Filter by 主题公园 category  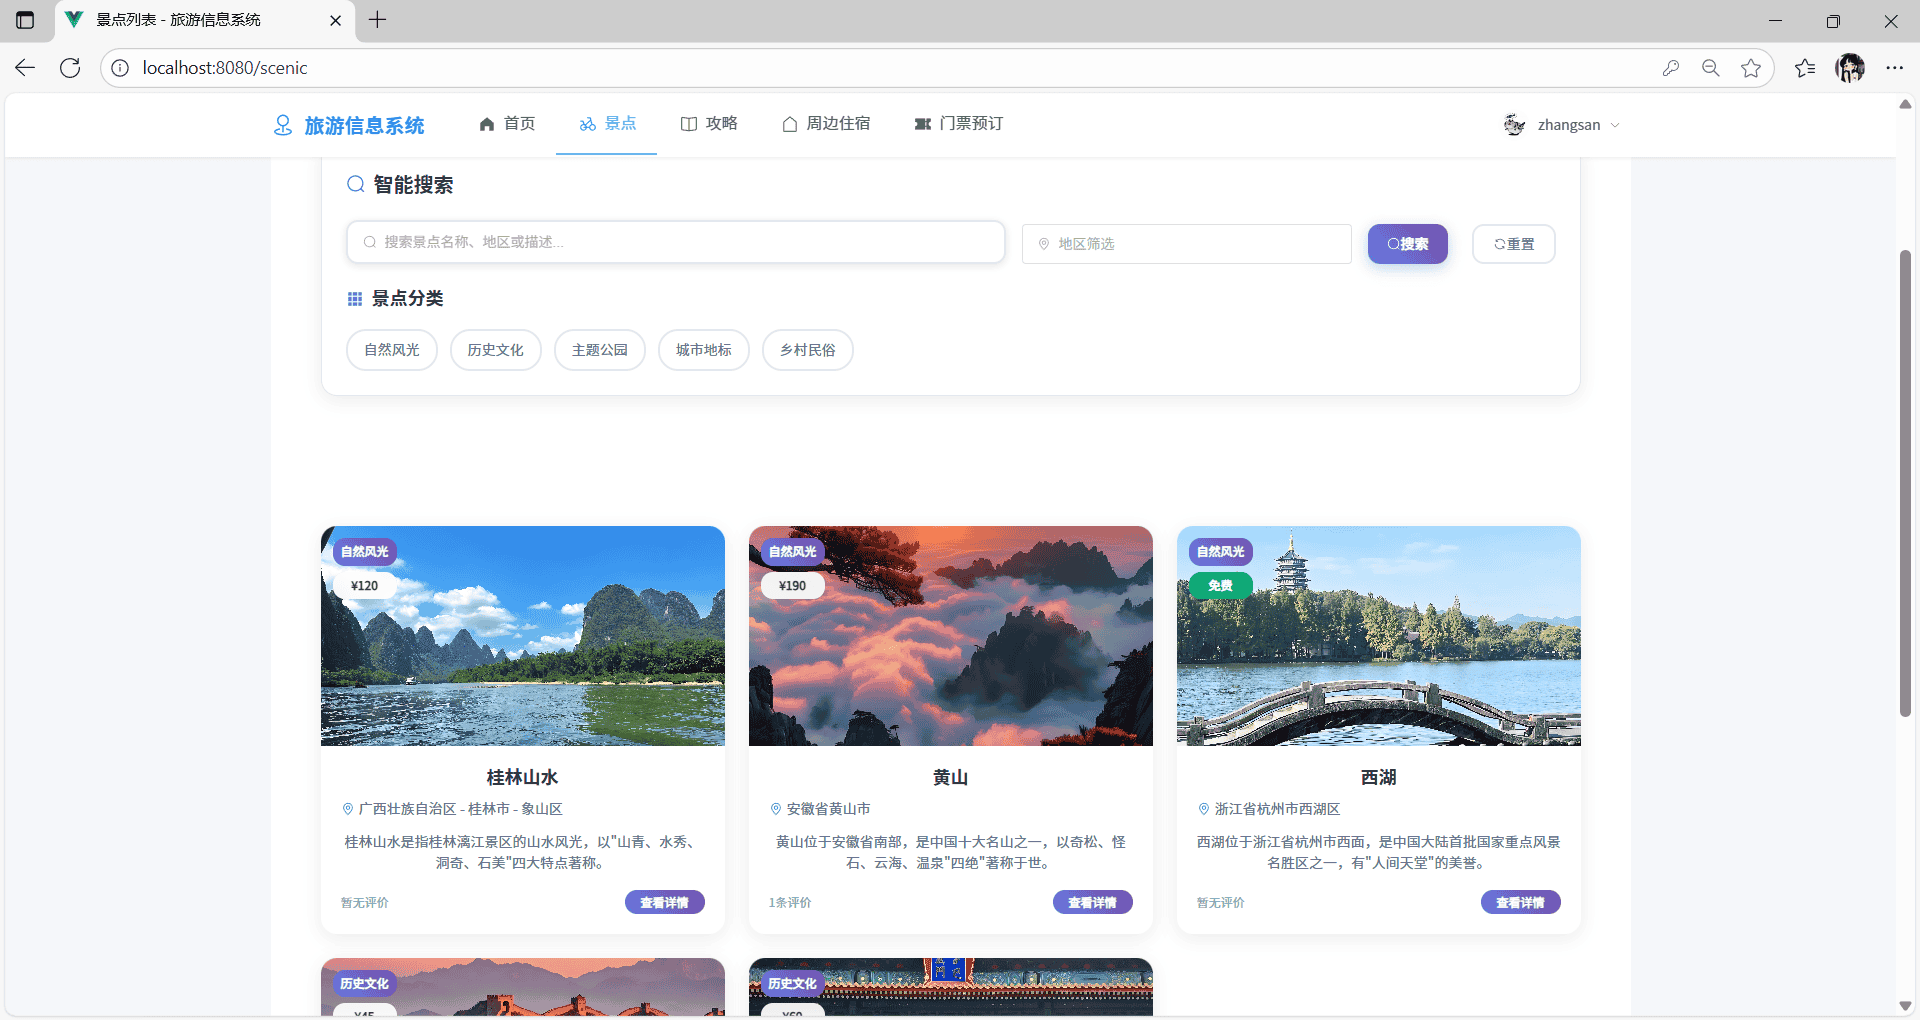click(600, 350)
